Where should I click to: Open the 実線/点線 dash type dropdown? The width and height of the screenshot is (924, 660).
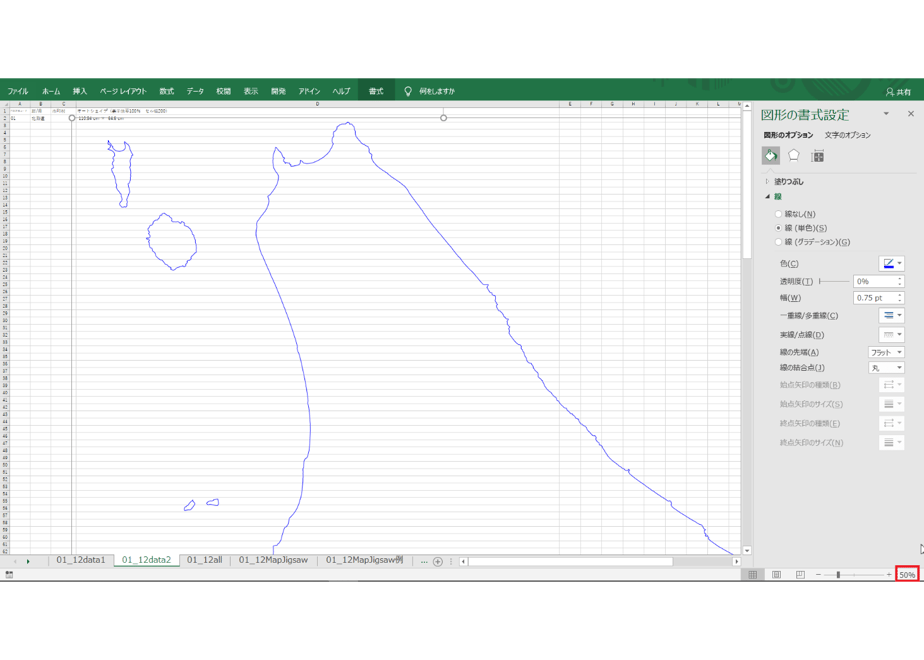point(892,335)
